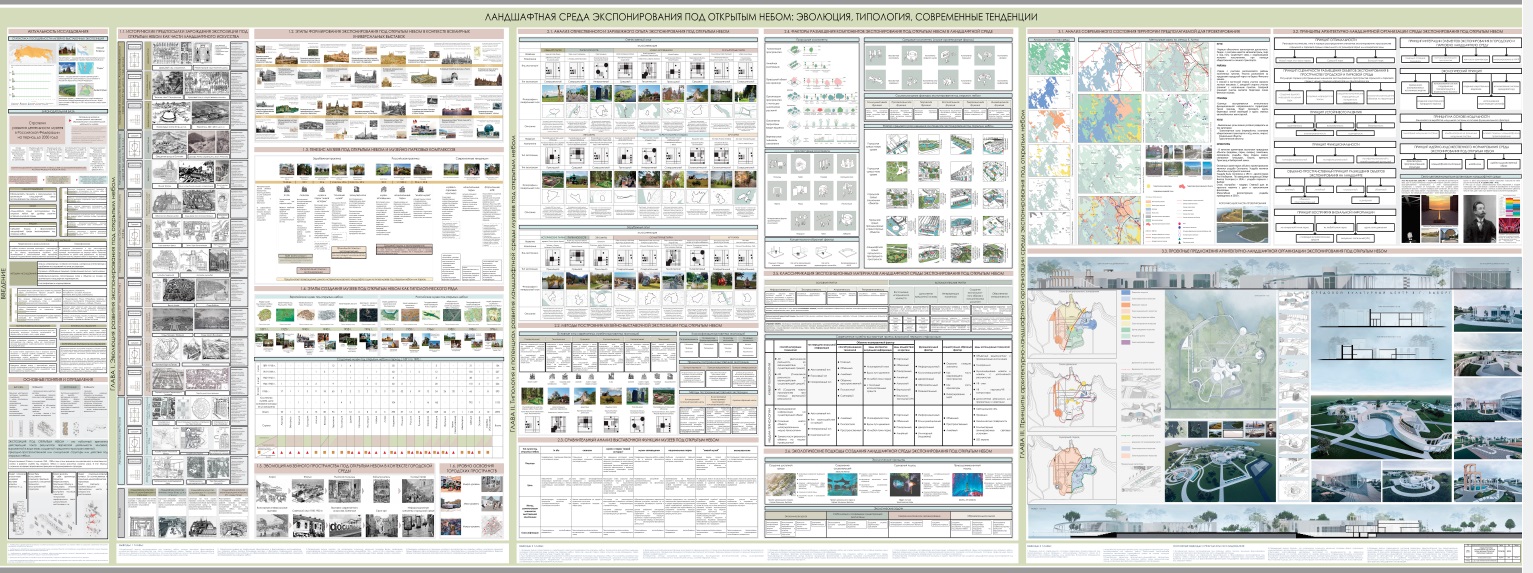This screenshot has height=573, width=1533.
Task: Select the orange Russia map in the research section
Action: 32,55
